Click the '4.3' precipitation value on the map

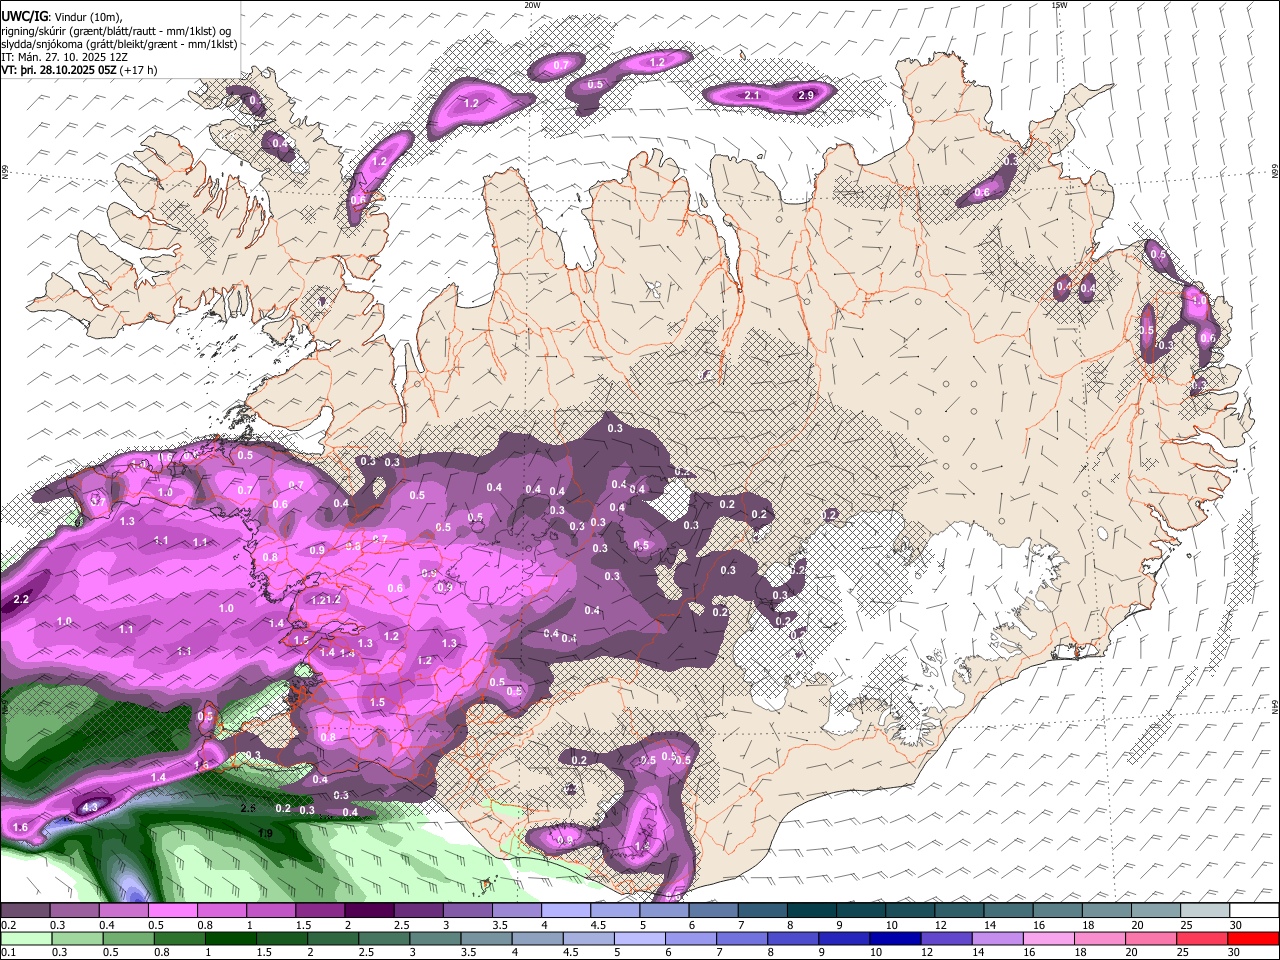coord(90,807)
